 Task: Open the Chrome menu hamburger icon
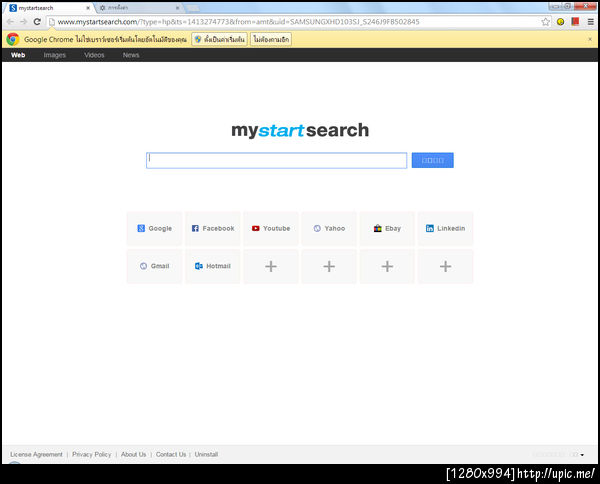tap(591, 22)
